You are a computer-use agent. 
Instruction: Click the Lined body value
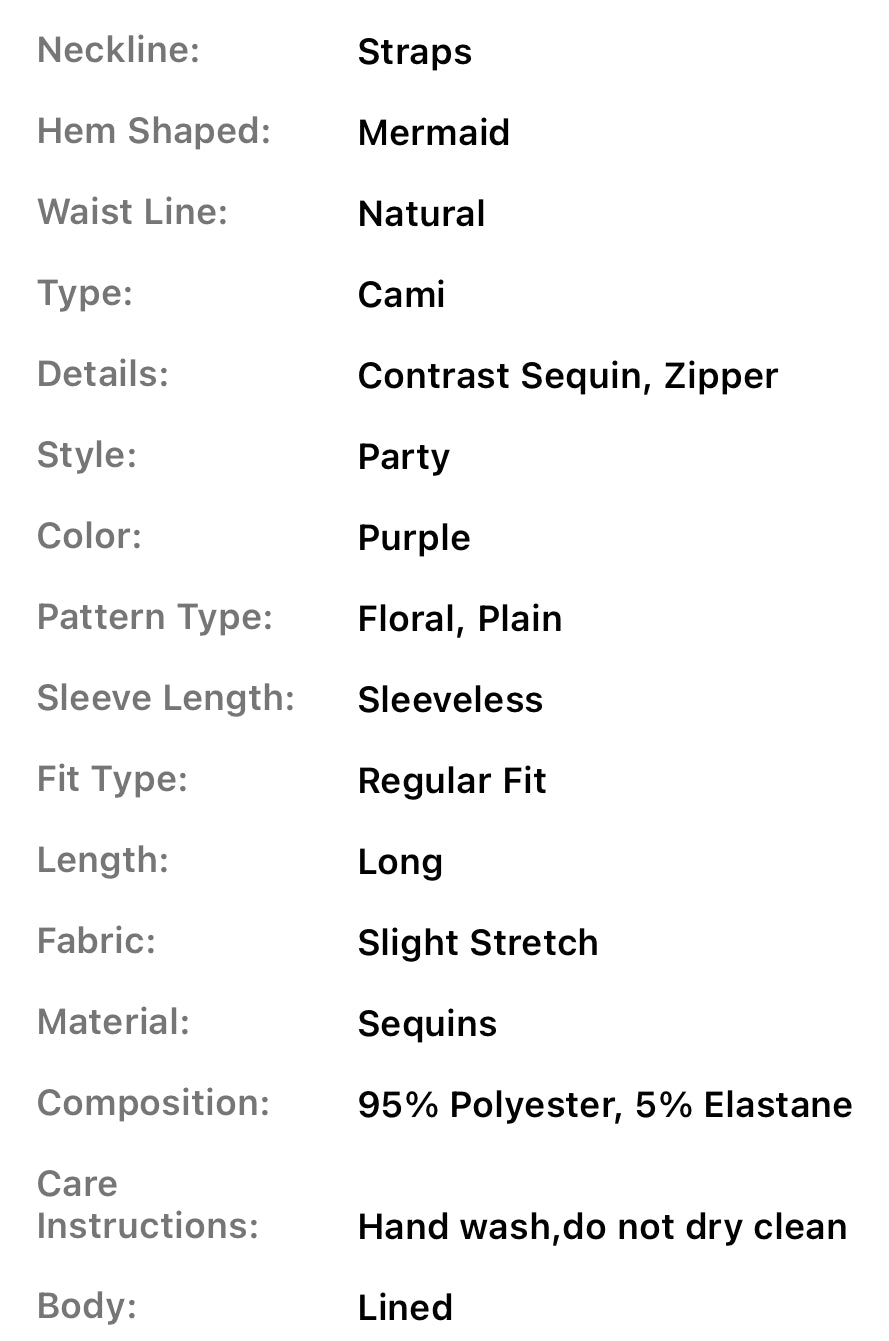[x=405, y=1308]
